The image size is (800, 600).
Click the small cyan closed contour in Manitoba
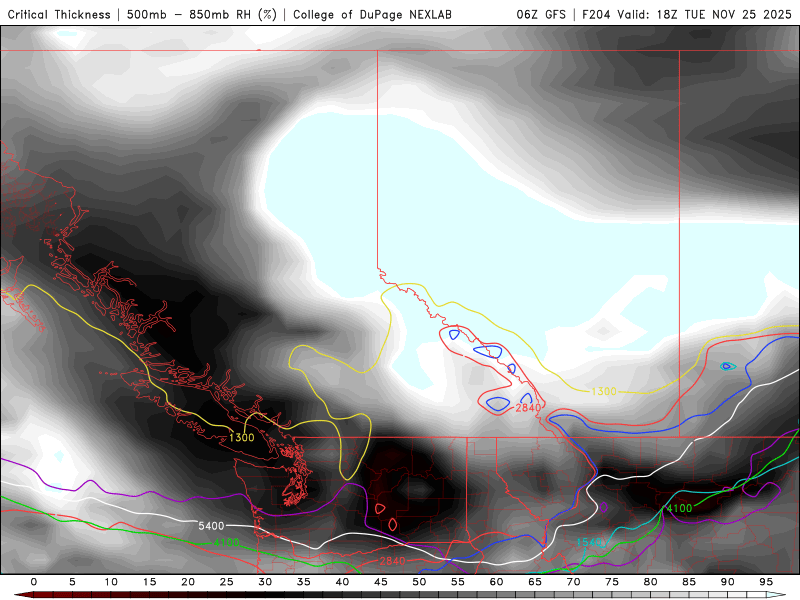coord(728,366)
